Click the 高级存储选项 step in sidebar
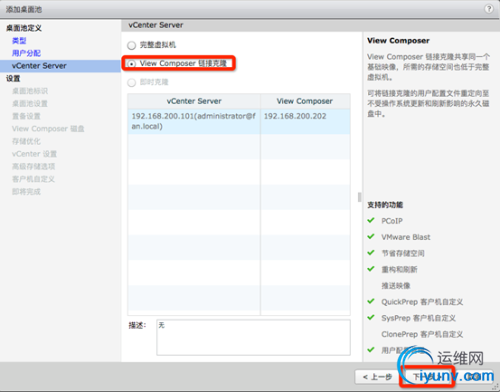 (34, 166)
